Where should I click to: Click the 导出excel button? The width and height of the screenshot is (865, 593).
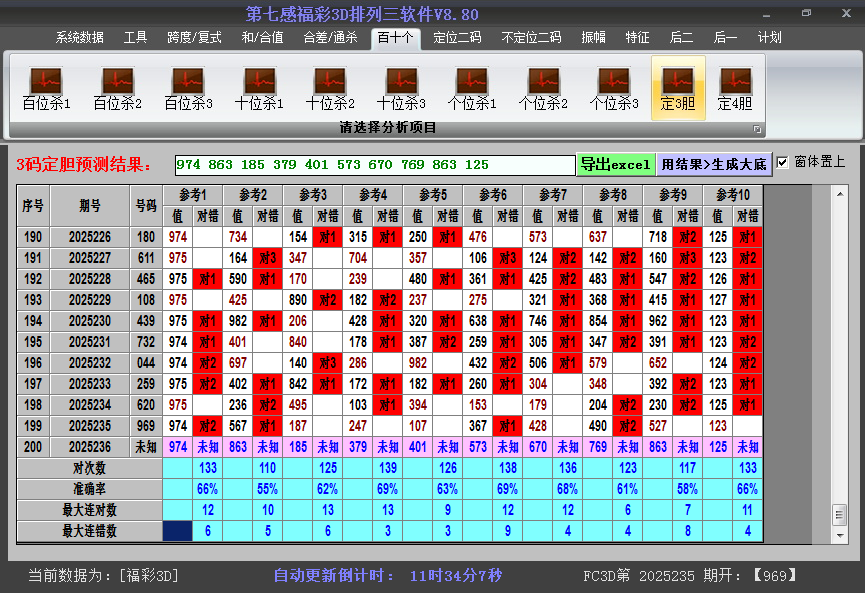coord(615,164)
